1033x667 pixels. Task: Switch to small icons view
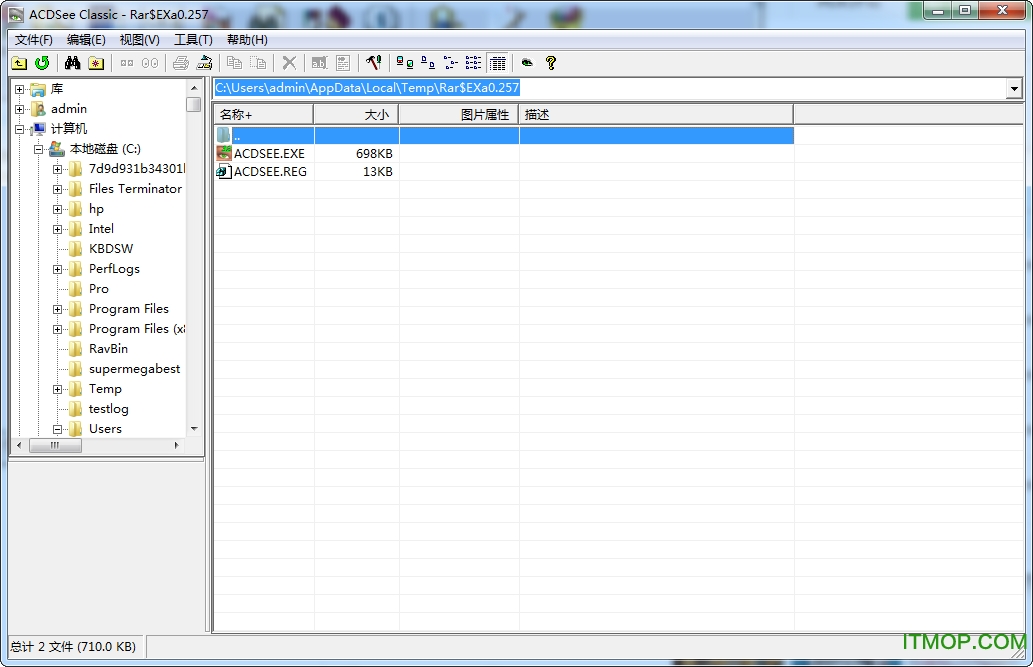428,63
